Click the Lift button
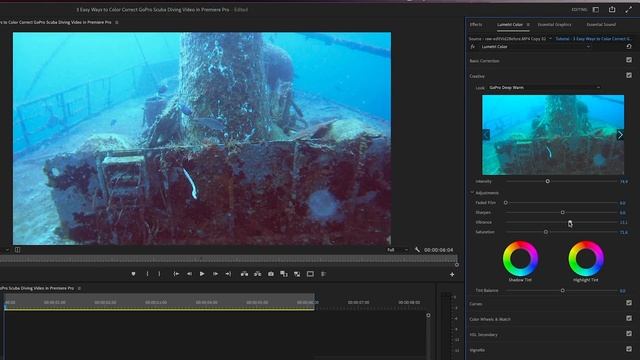The height and width of the screenshot is (360, 640). 244,274
